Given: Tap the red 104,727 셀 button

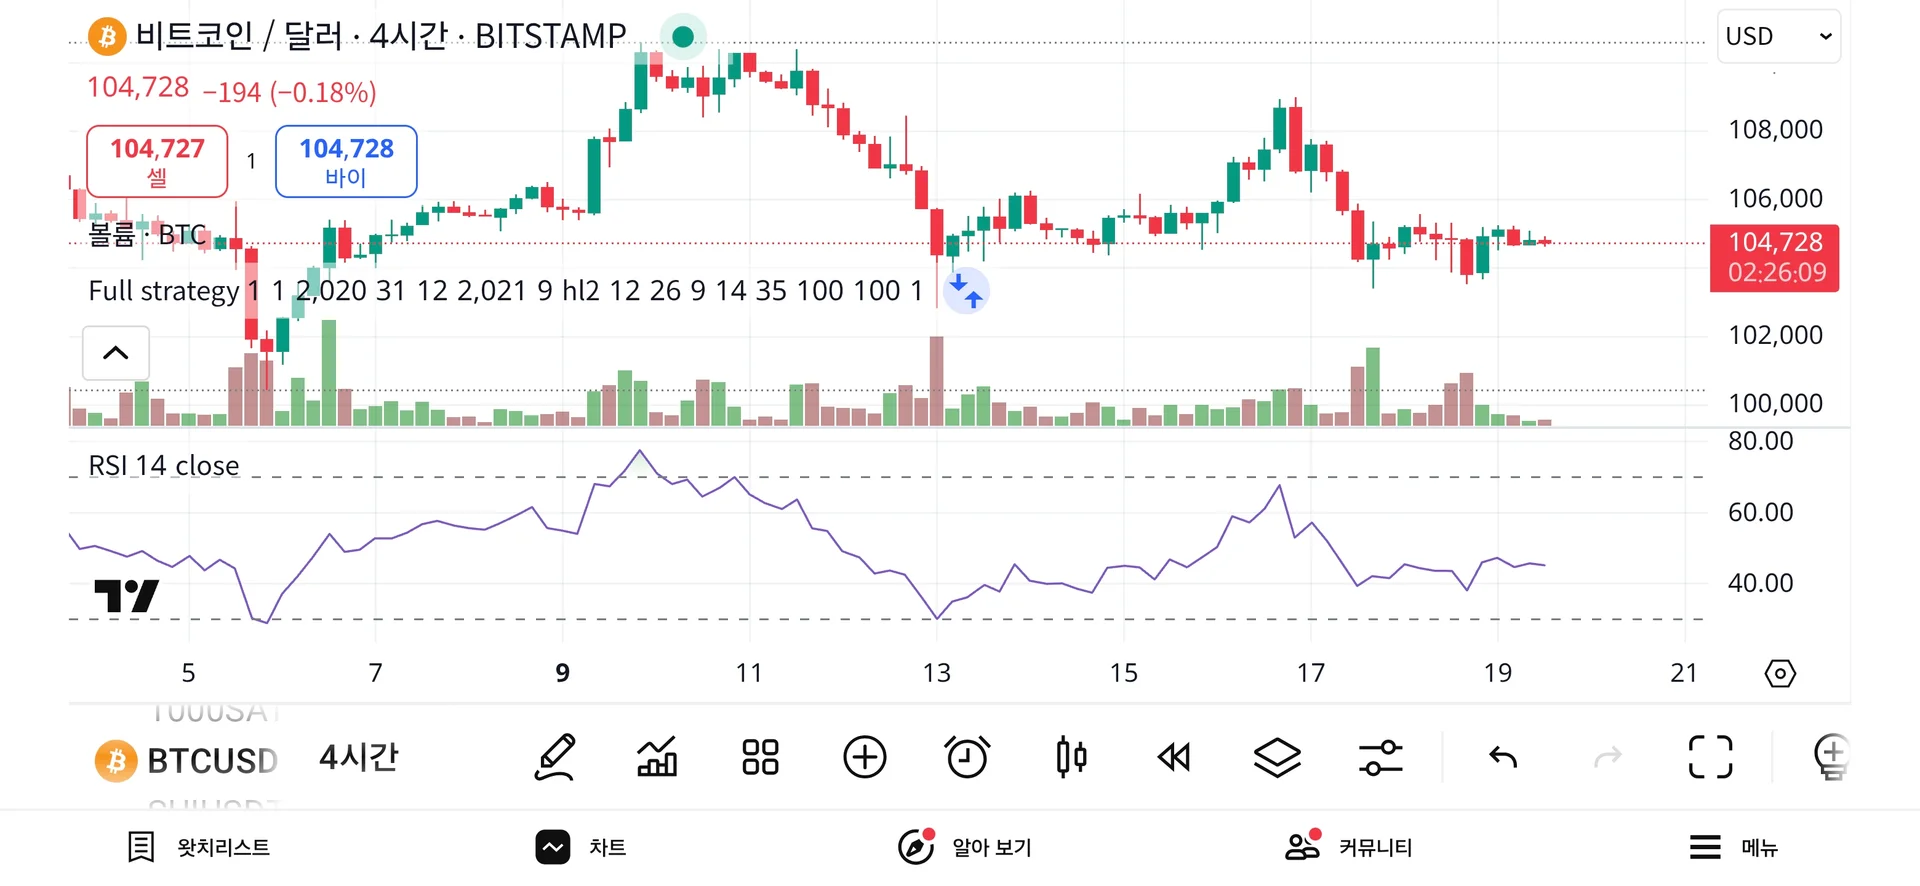Looking at the screenshot, I should 157,161.
